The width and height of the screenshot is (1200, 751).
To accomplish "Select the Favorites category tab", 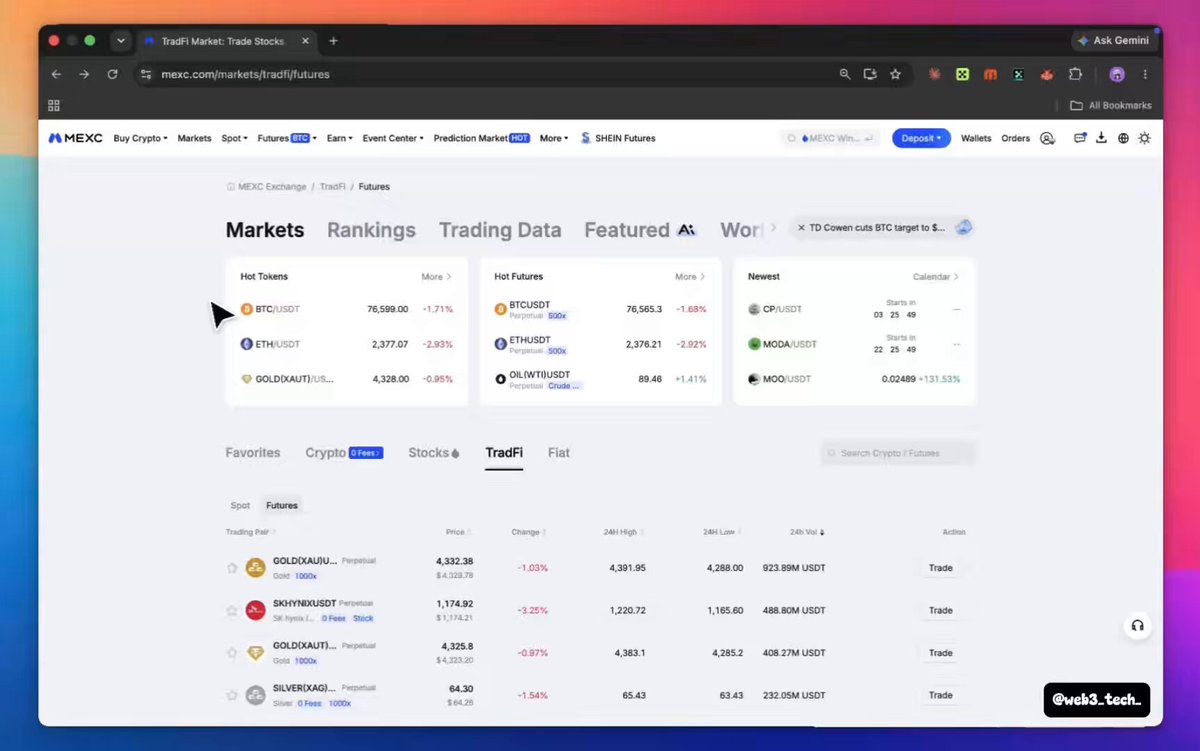I will (253, 453).
